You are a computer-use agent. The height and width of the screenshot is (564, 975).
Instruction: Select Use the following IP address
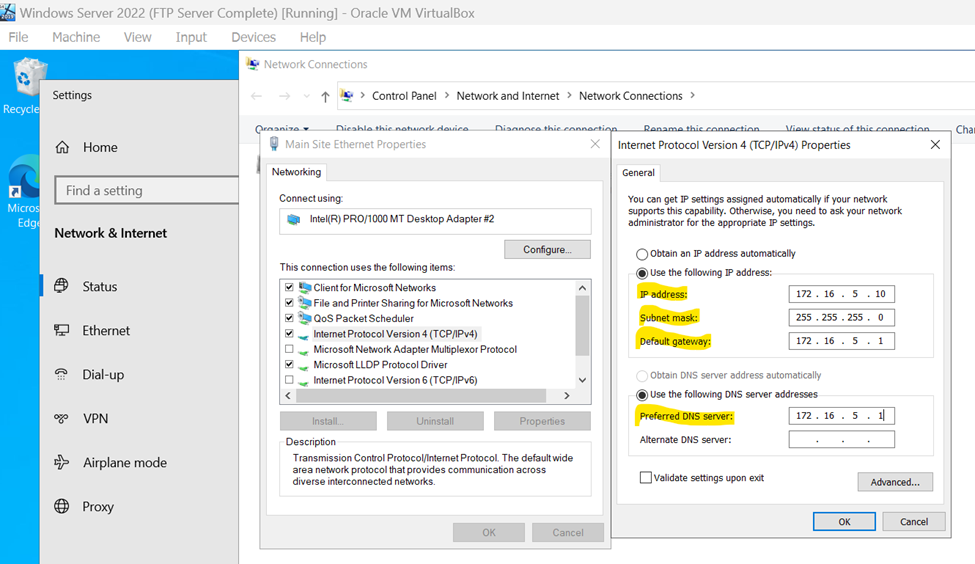pos(642,273)
